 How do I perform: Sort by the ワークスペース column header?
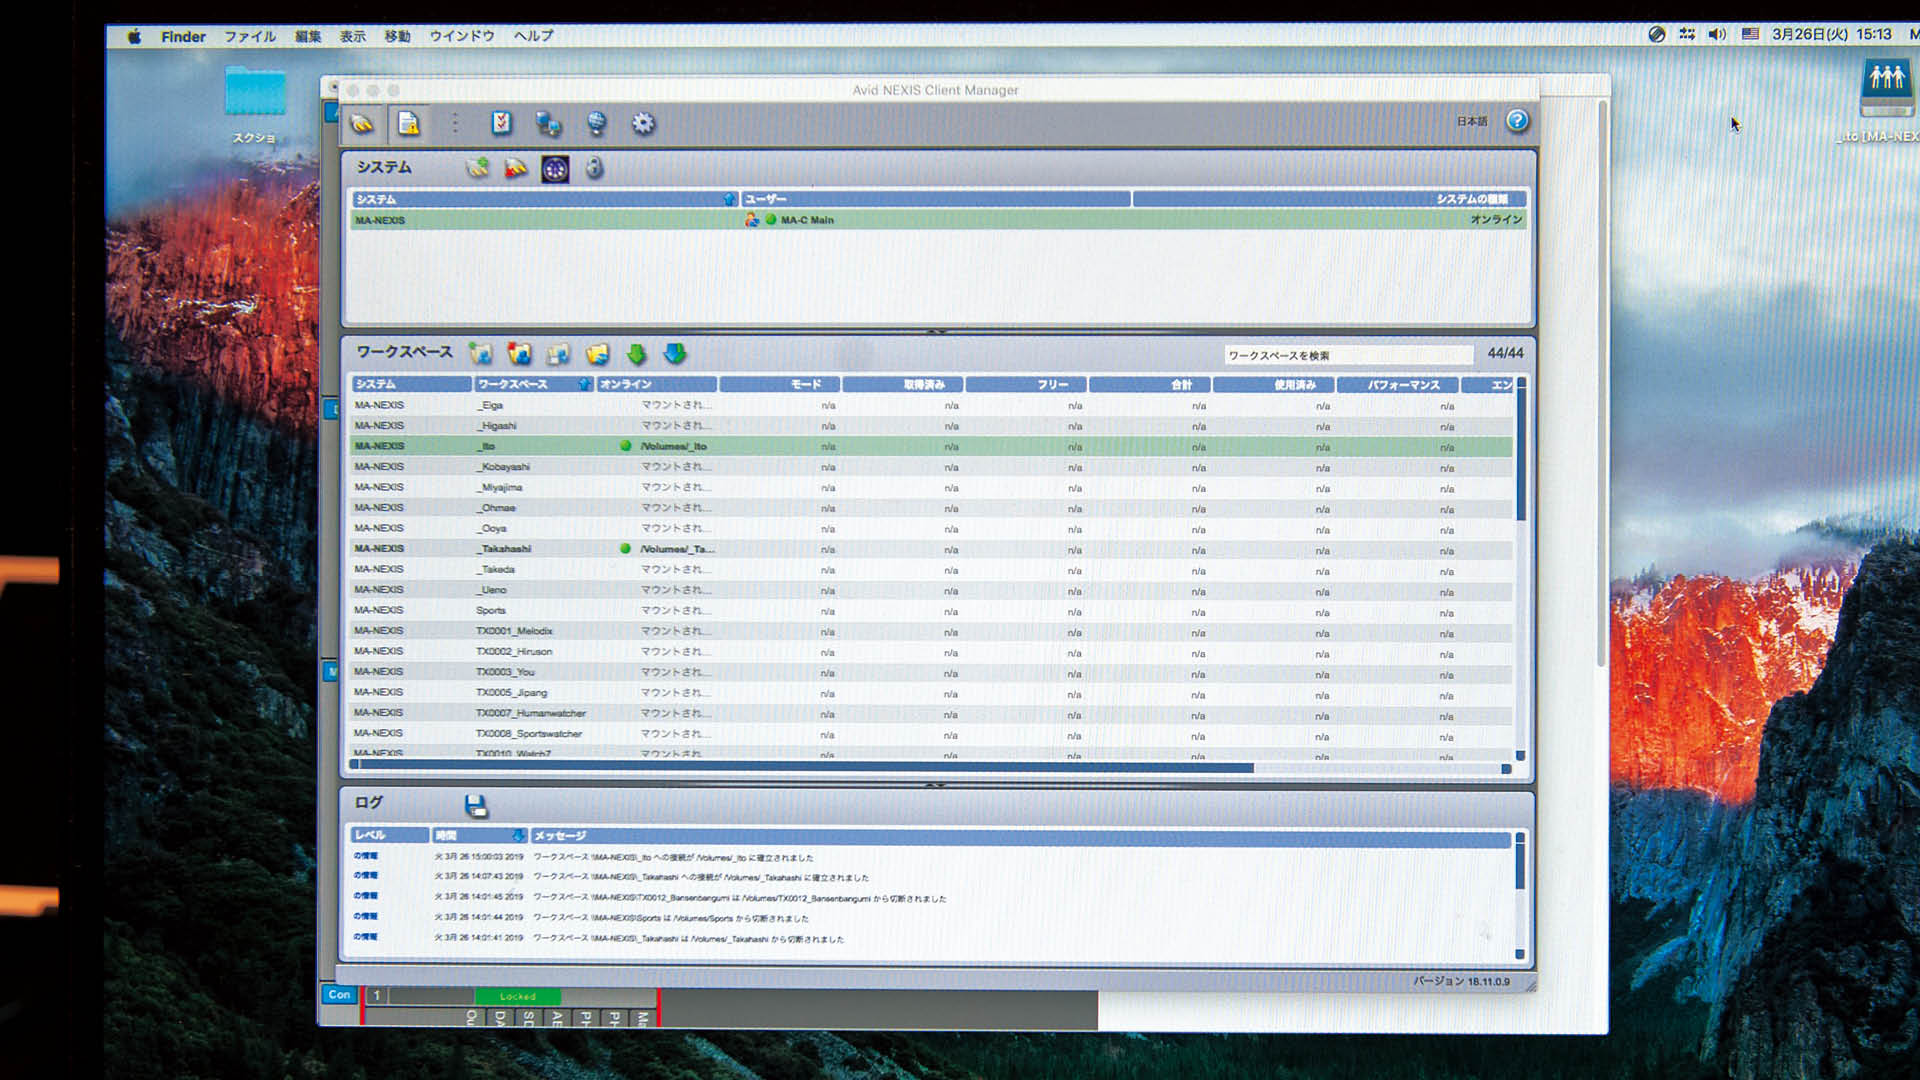[x=534, y=384]
